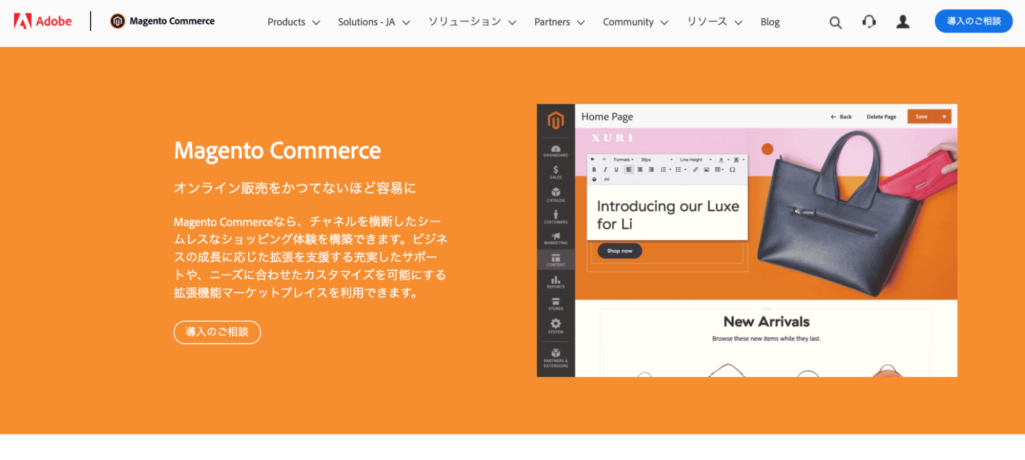Select Catalog box icon in preview sidebar
This screenshot has height=460, width=1025.
[556, 195]
